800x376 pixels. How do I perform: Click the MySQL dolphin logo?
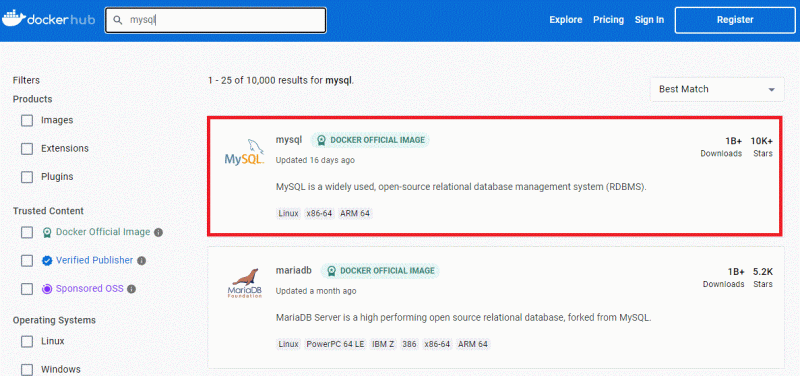pyautogui.click(x=244, y=152)
